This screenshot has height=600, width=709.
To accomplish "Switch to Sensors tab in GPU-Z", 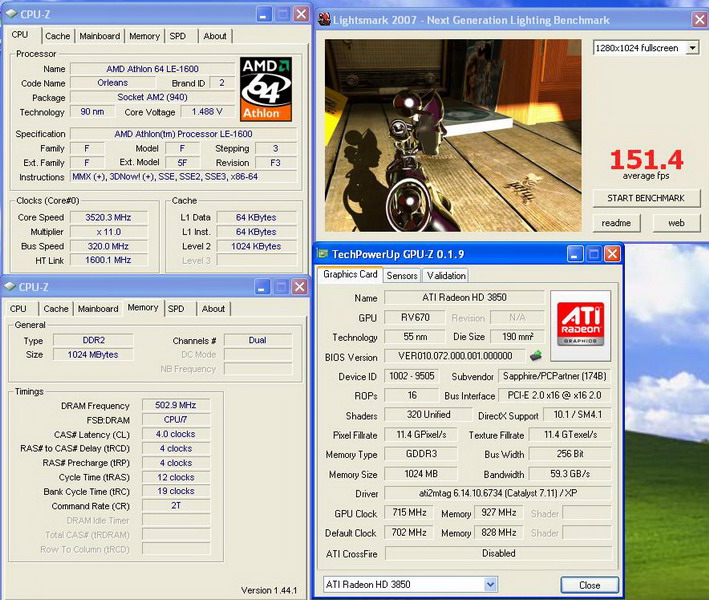I will tap(402, 275).
